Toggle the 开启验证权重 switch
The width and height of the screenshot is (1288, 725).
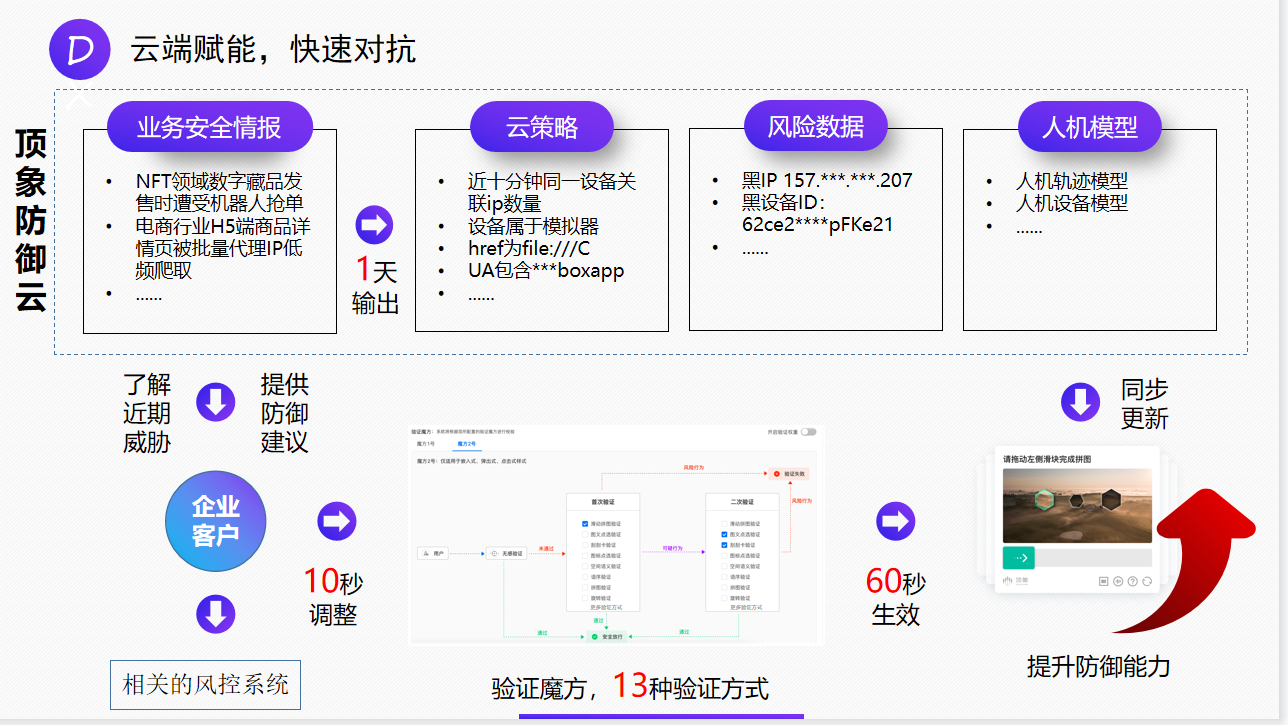[x=808, y=432]
